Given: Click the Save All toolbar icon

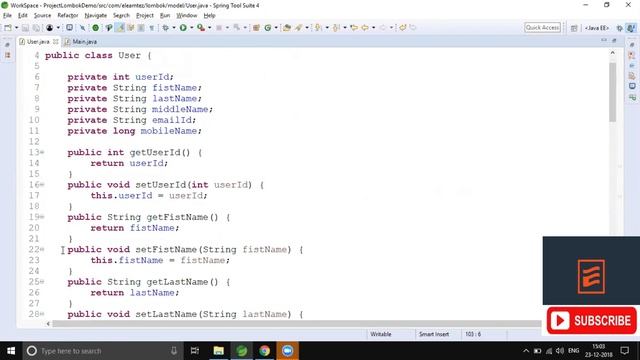Looking at the screenshot, I should point(36,28).
